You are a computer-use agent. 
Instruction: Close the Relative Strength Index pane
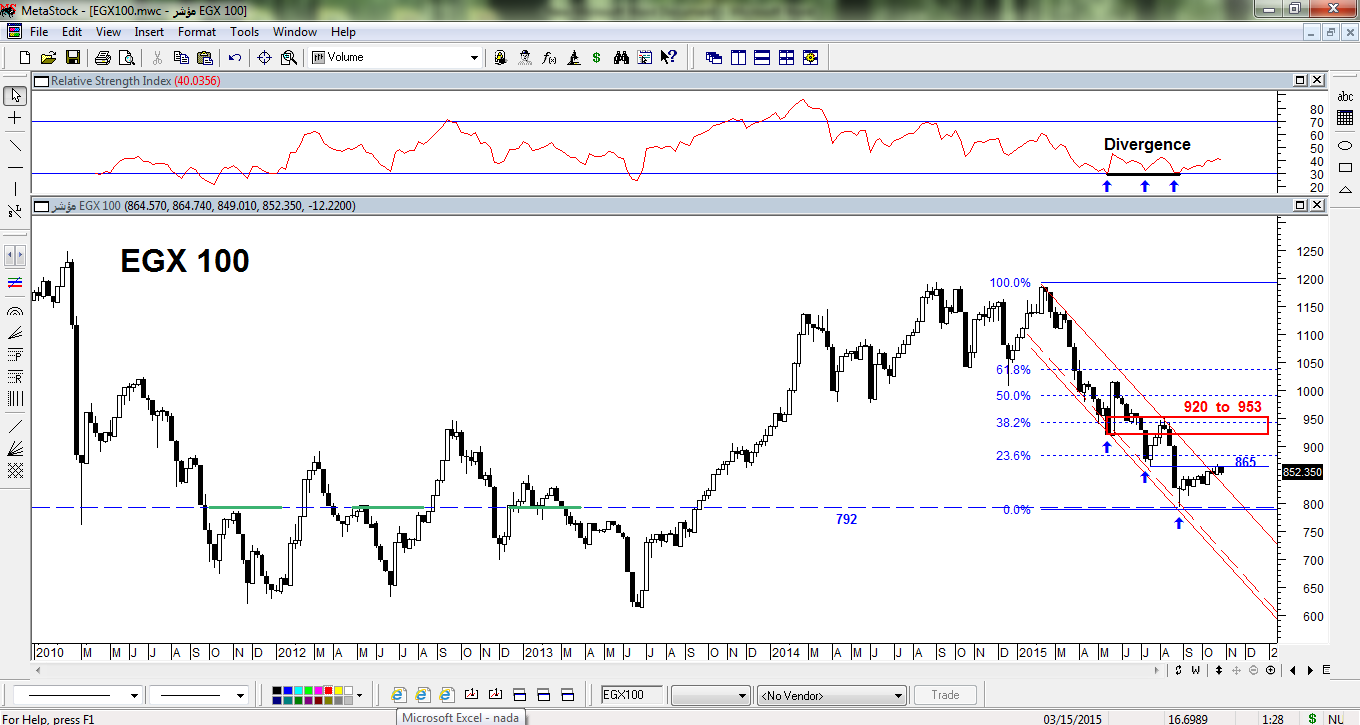1318,80
